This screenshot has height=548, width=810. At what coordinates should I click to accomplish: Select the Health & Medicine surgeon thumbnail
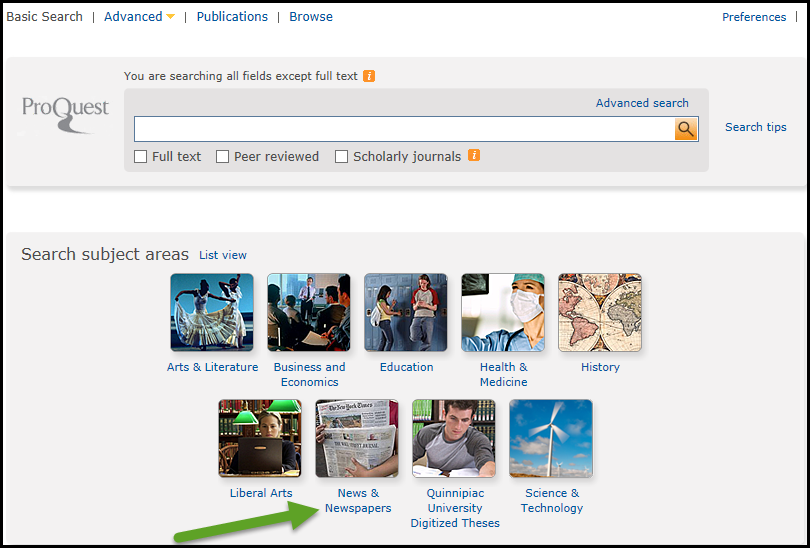503,312
